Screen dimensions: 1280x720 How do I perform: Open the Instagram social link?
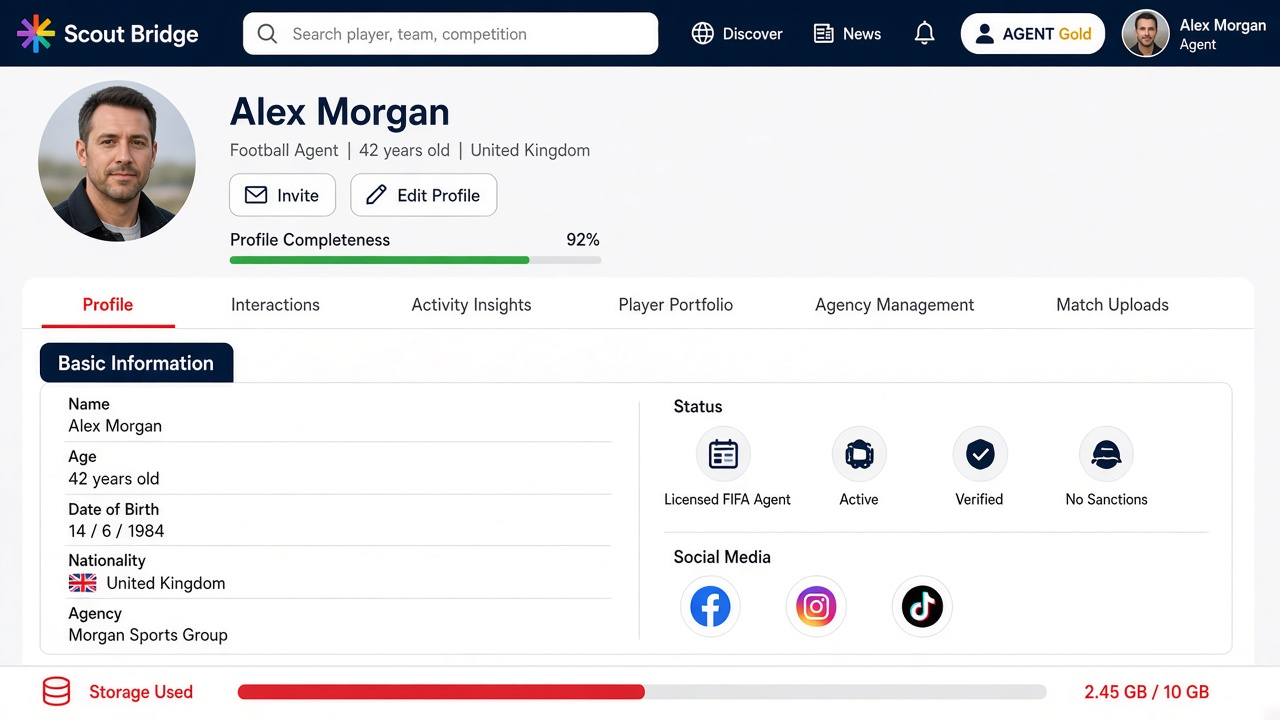click(816, 606)
